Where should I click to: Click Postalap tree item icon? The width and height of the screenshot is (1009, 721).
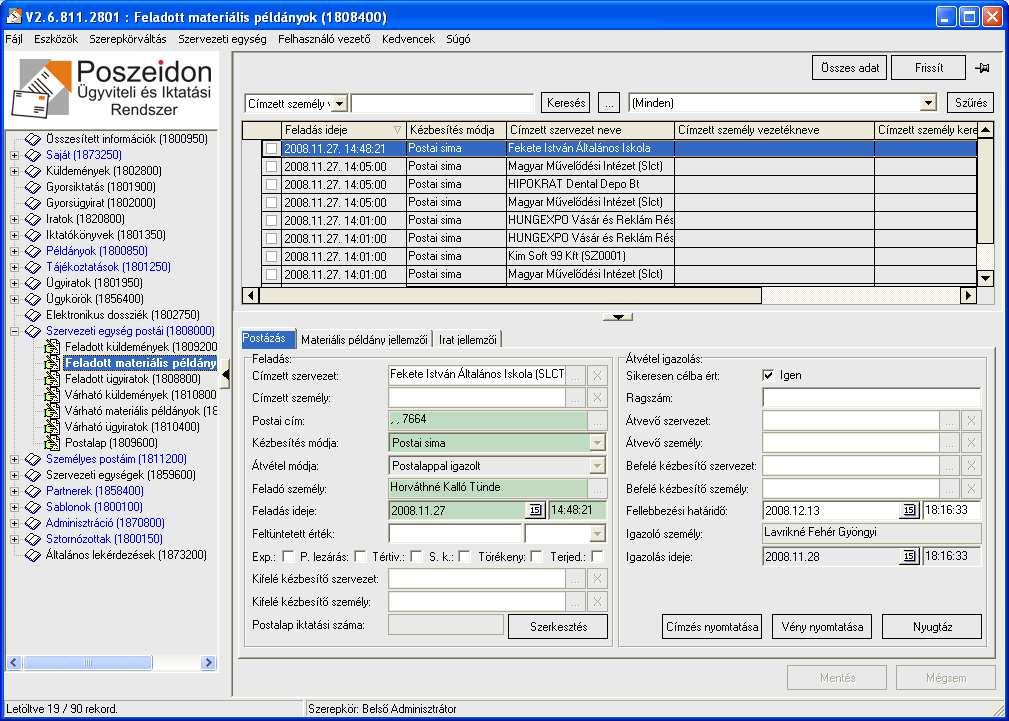coord(52,443)
